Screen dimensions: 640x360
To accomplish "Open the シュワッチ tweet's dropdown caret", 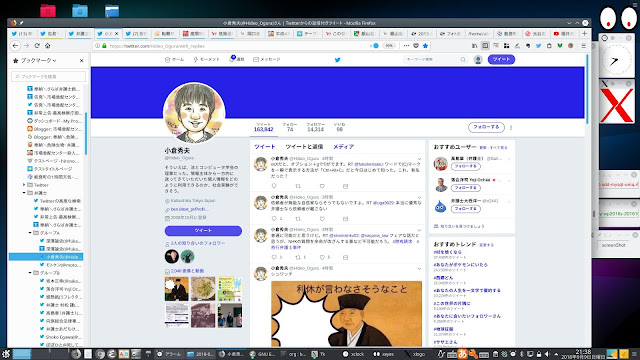I will point(419,269).
